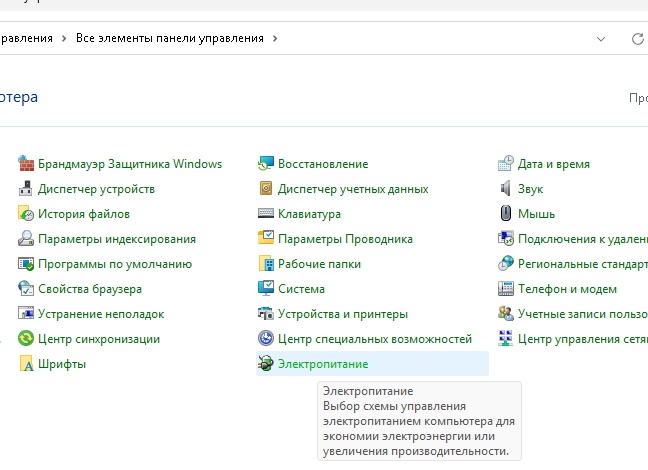The width and height of the screenshot is (648, 470).
Task: Open the Windows Defender Firewall brick-wall icon
Action: [x=26, y=164]
